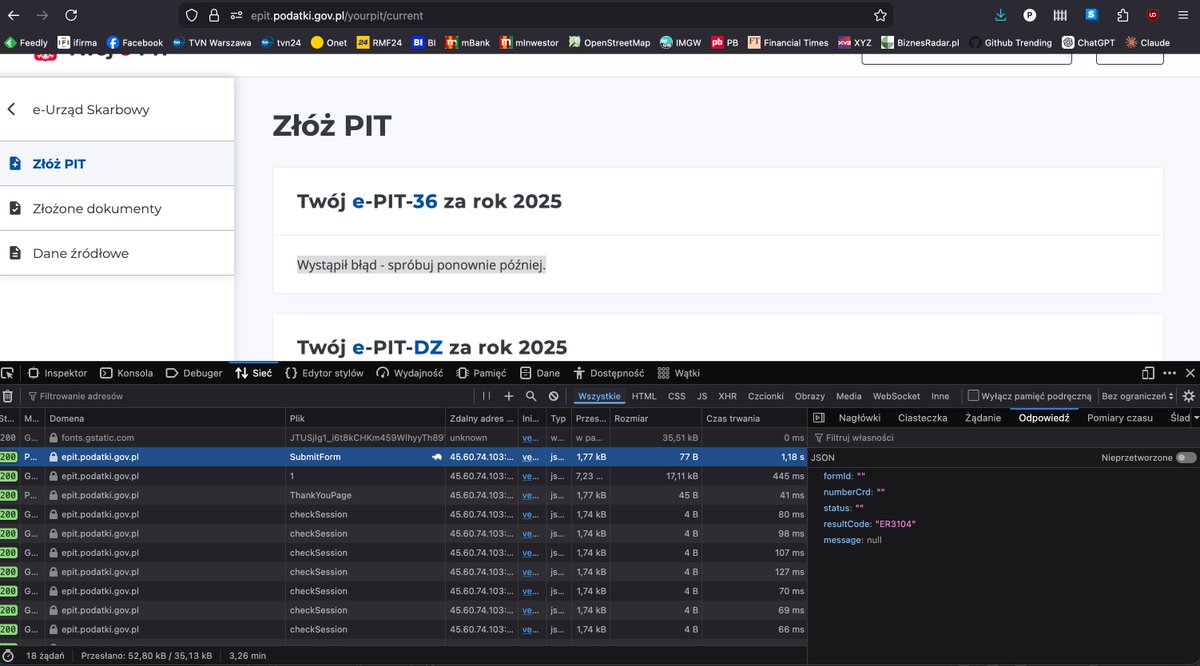The height and width of the screenshot is (666, 1200).
Task: Filter requests by Wszystkie
Action: tap(599, 396)
